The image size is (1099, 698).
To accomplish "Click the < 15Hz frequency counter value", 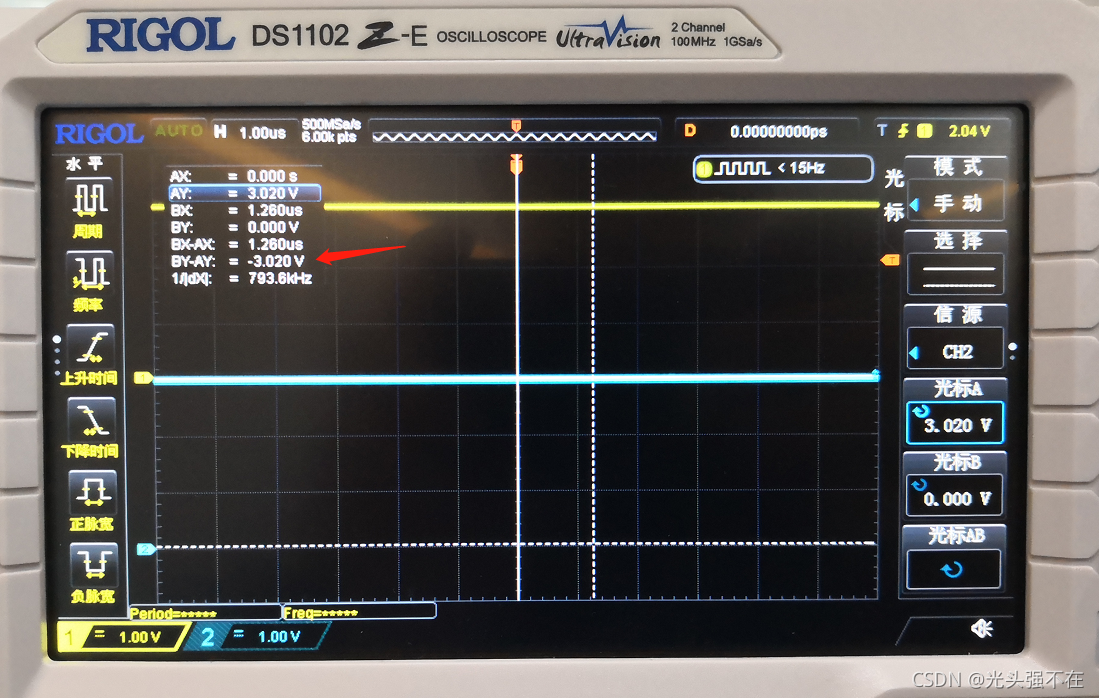I will click(801, 168).
